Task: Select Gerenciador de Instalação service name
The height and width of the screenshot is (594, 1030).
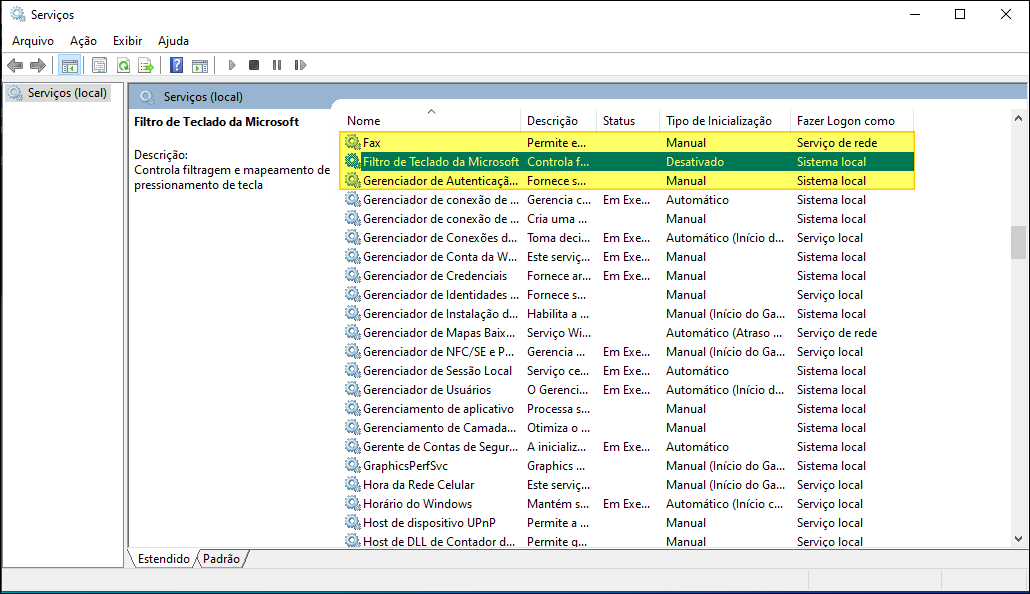Action: click(x=440, y=314)
